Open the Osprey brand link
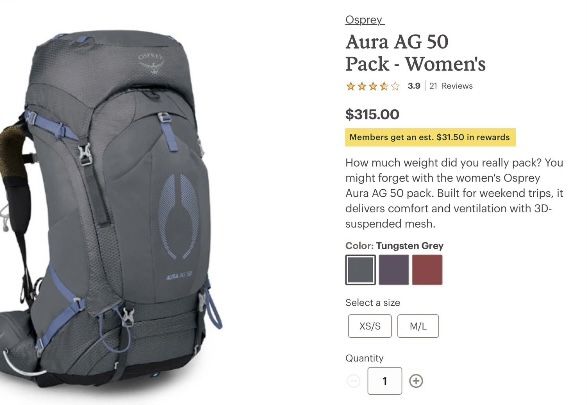This screenshot has height=405, width=587. (x=364, y=19)
